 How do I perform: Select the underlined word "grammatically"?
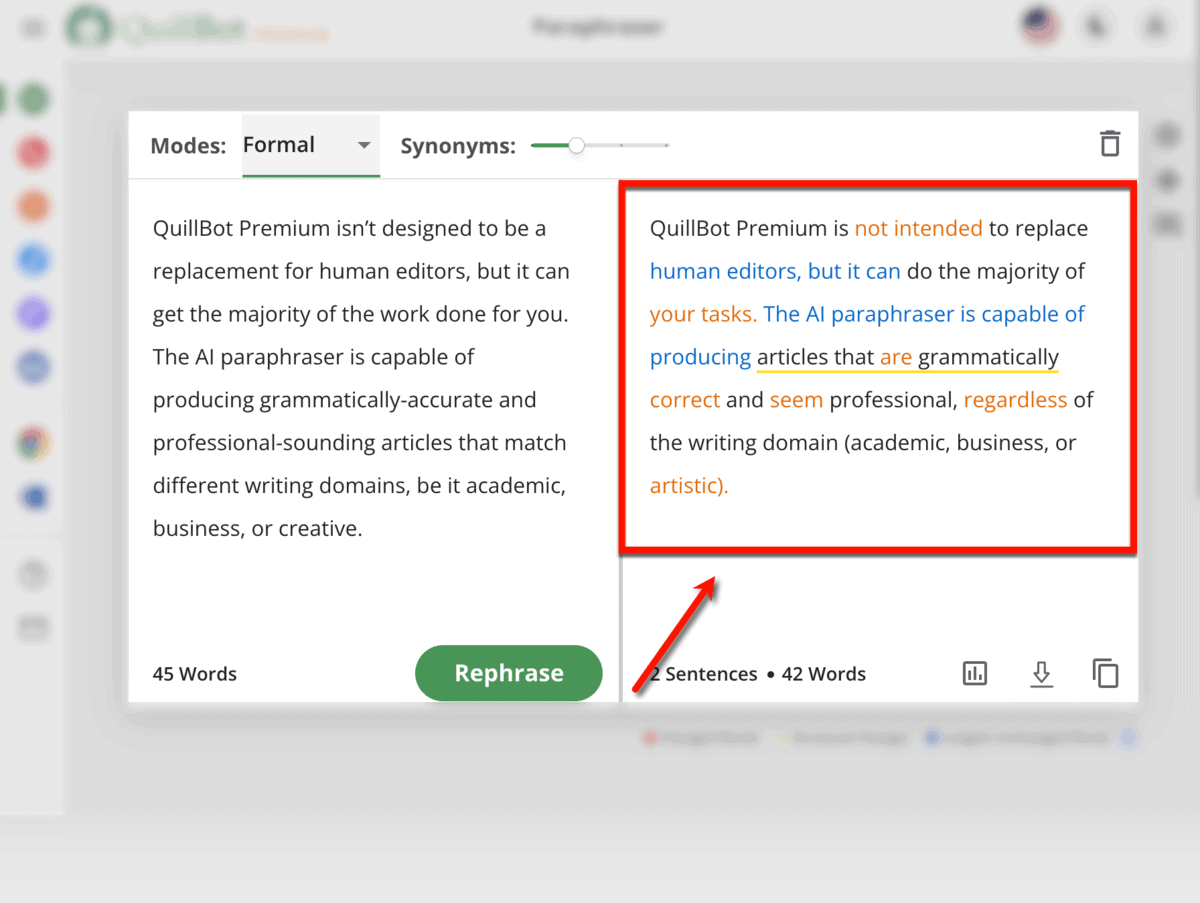988,358
